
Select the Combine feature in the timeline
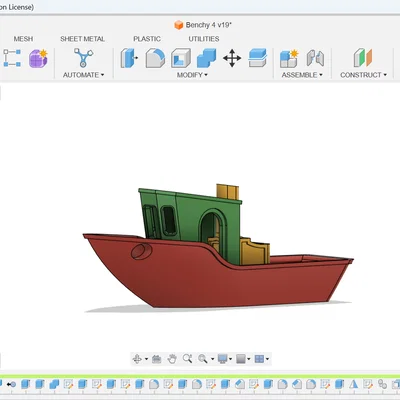[x=54, y=384]
